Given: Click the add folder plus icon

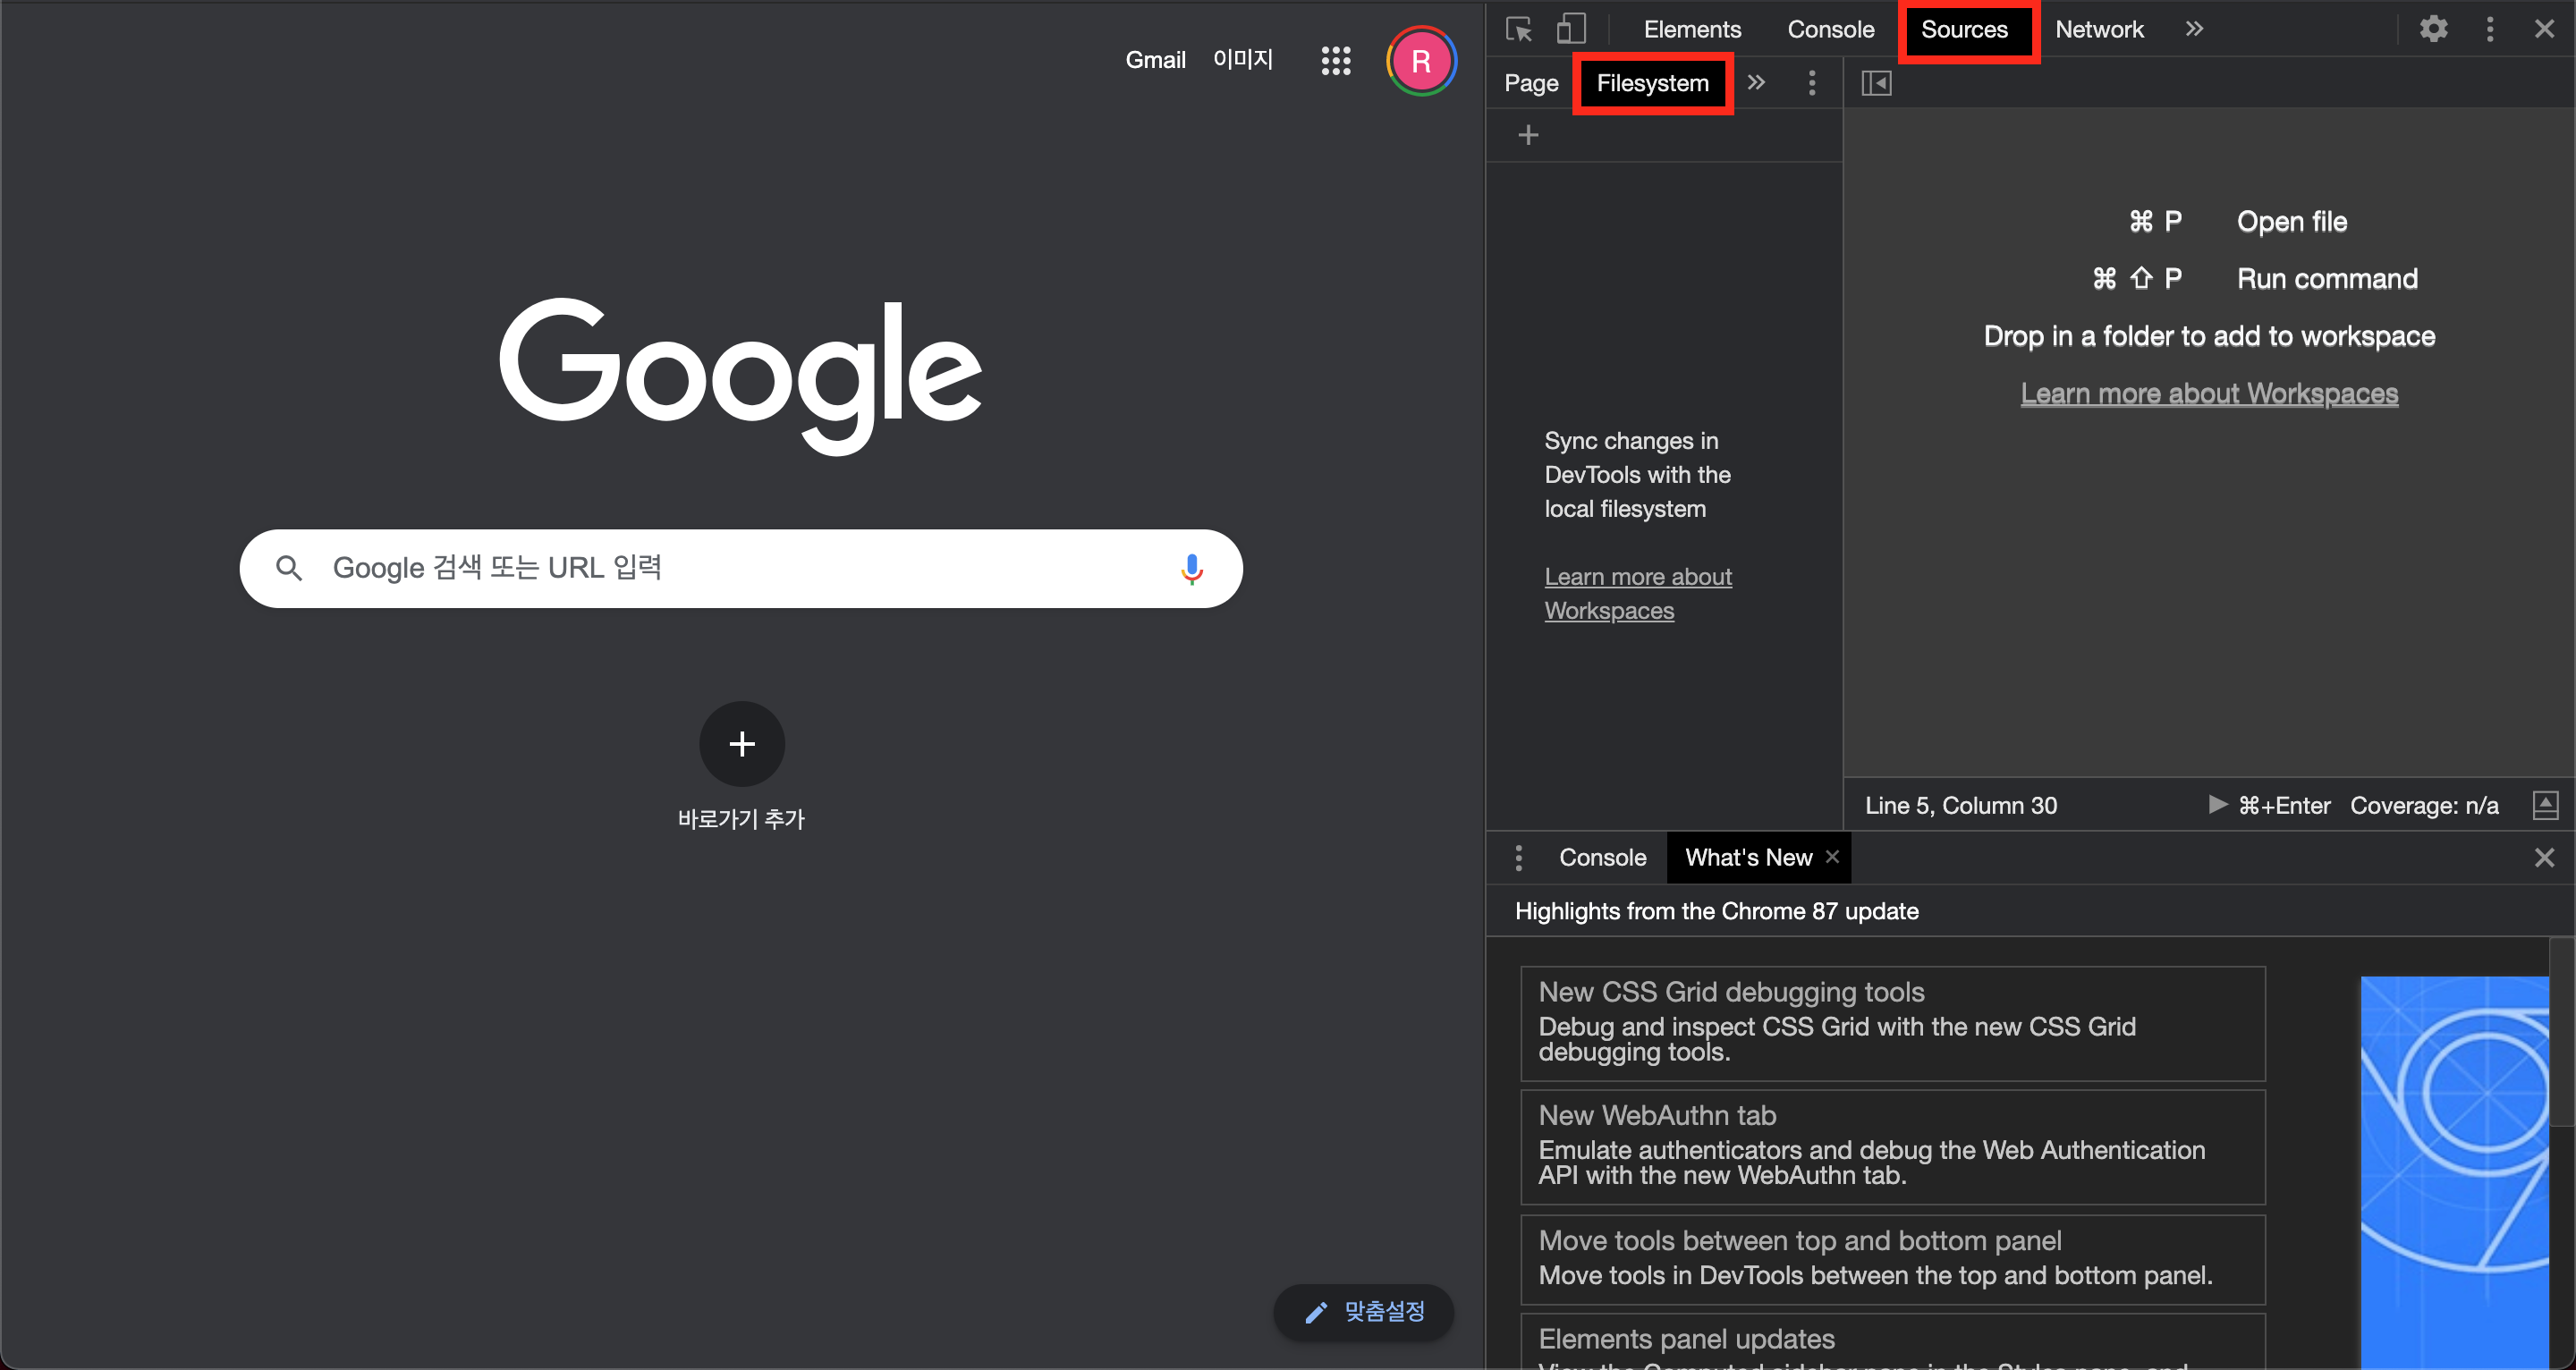Looking at the screenshot, I should [1527, 135].
